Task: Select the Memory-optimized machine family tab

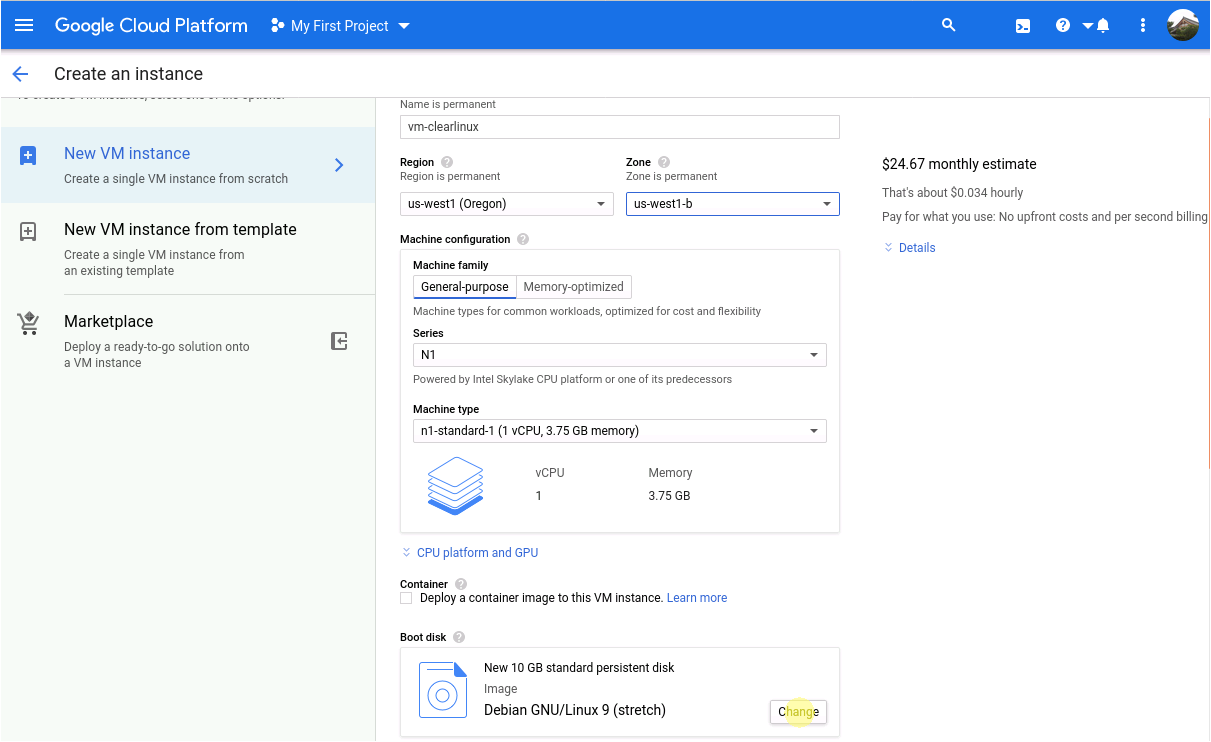Action: tap(573, 287)
